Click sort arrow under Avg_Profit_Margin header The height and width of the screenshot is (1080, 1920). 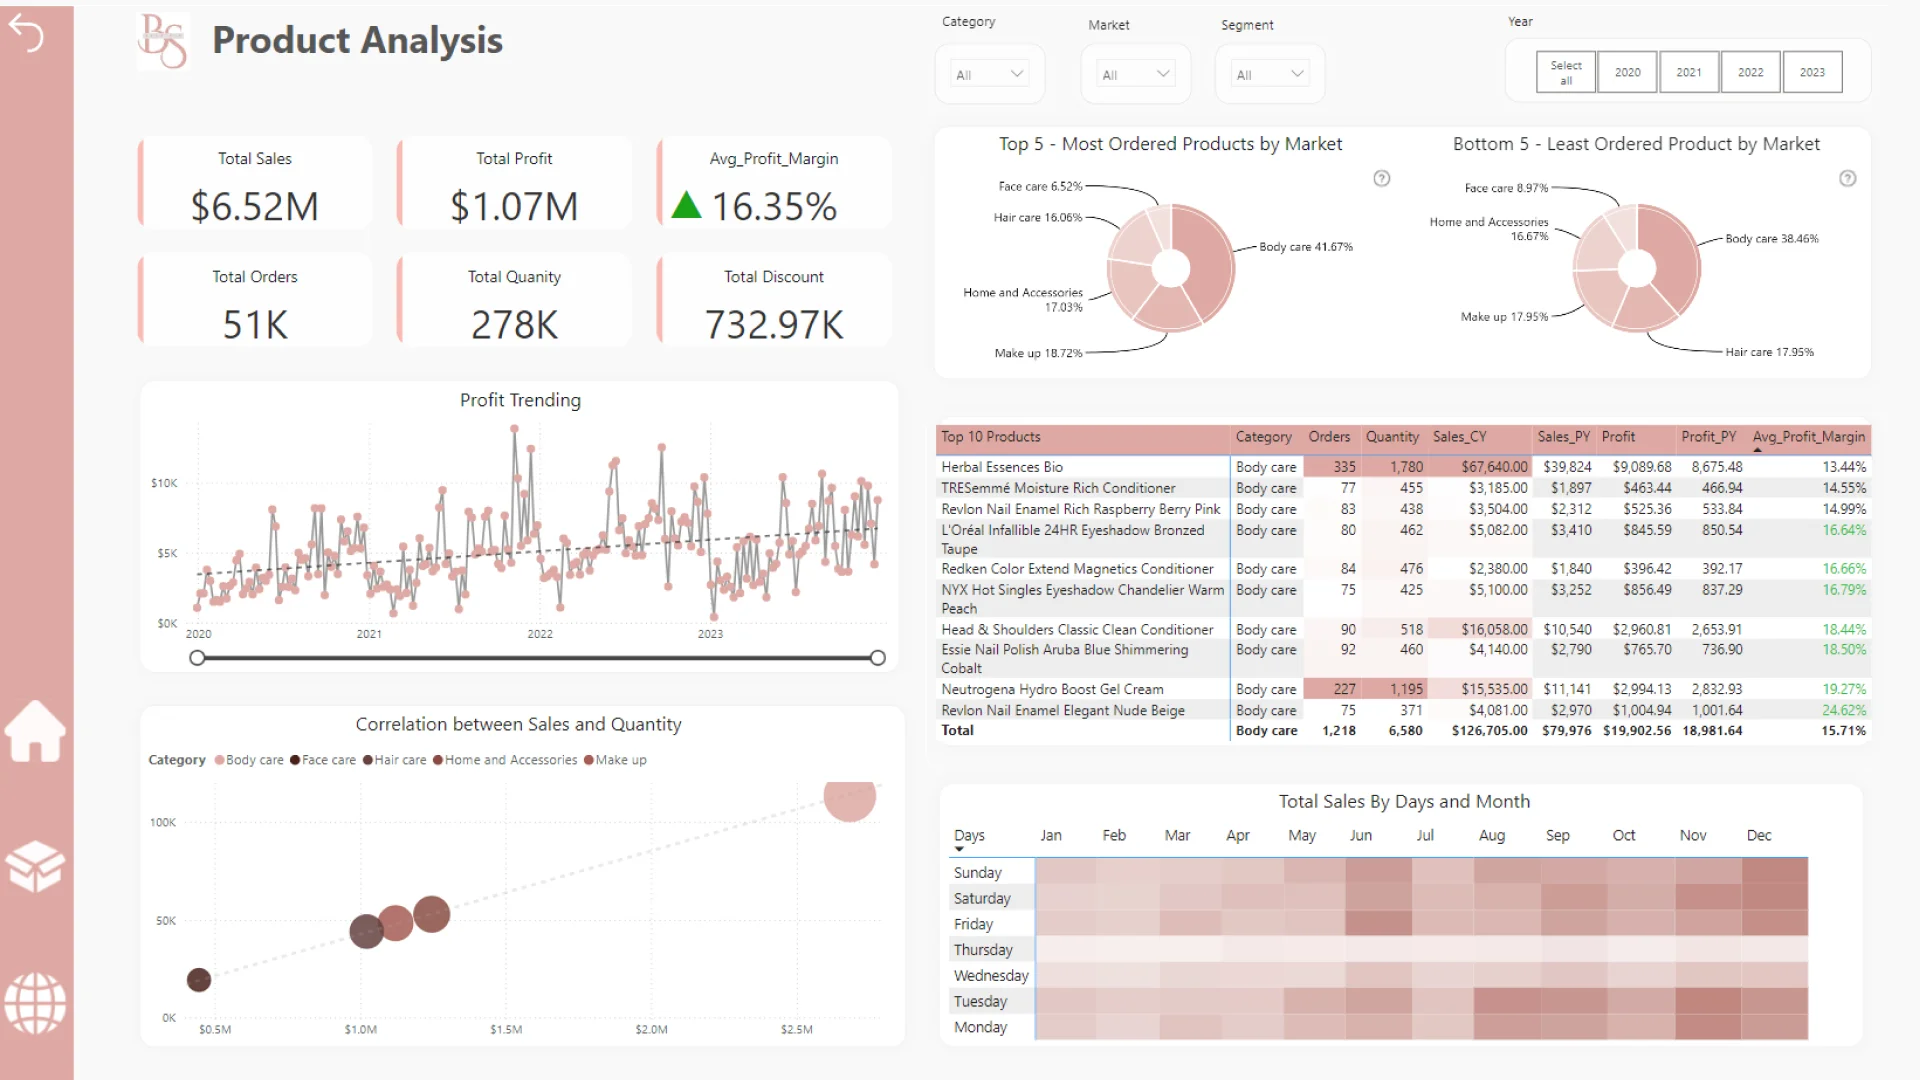pos(1758,450)
